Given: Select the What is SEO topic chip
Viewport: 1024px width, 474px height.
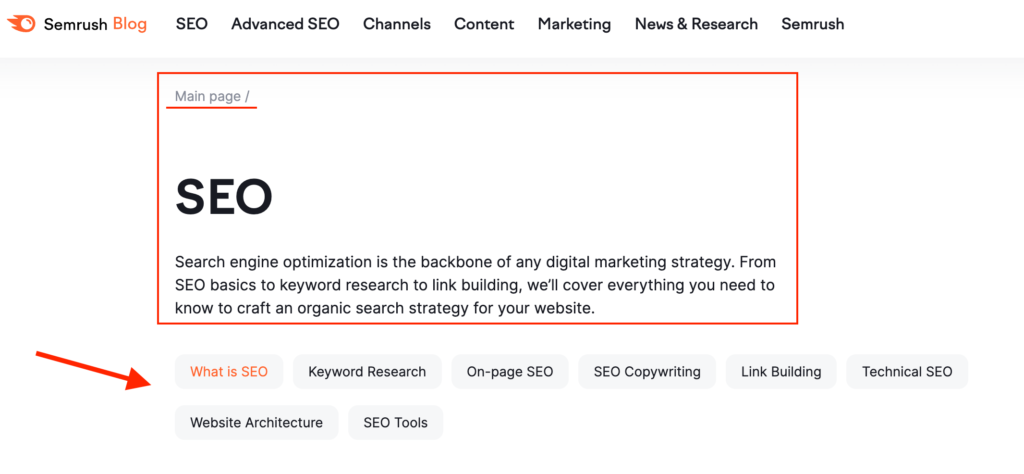Looking at the screenshot, I should (x=229, y=372).
